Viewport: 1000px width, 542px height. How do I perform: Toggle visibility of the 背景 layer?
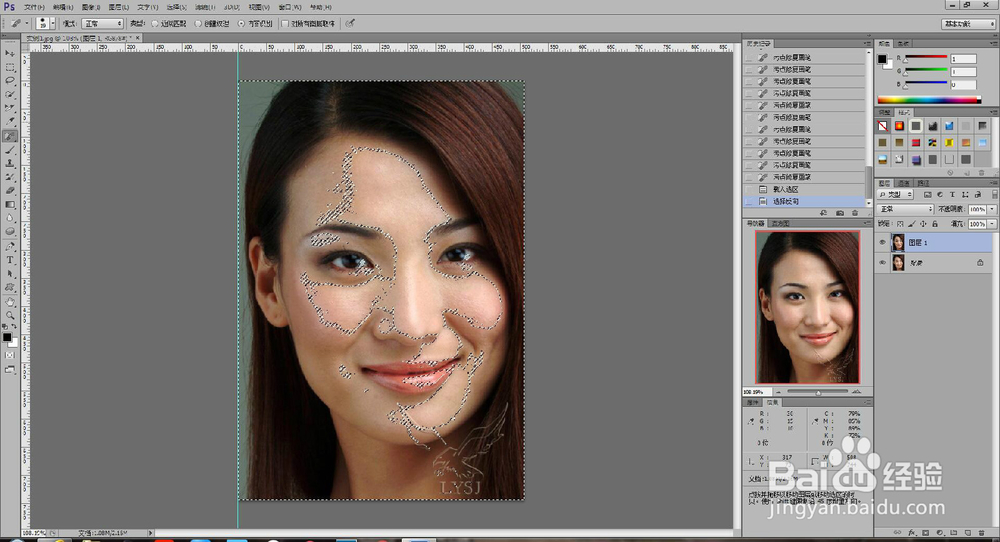coord(883,263)
